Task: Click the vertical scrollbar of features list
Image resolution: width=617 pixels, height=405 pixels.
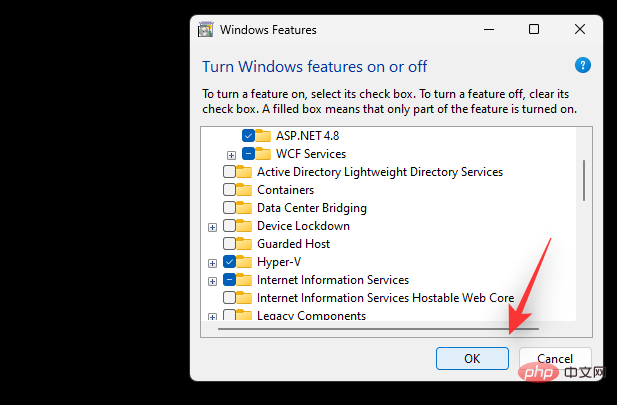Action: pos(583,180)
